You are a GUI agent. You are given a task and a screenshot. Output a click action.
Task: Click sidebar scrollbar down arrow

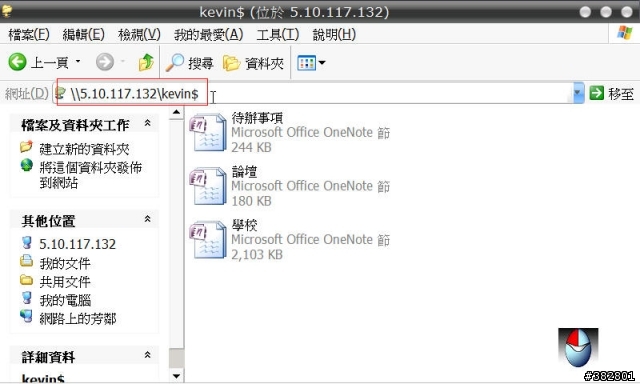tap(176, 376)
